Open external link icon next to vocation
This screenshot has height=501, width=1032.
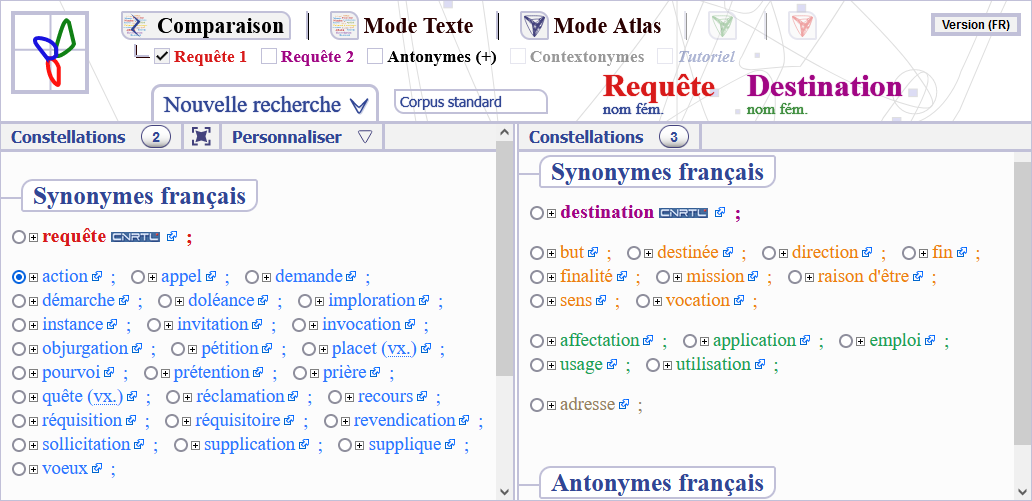pyautogui.click(x=739, y=301)
